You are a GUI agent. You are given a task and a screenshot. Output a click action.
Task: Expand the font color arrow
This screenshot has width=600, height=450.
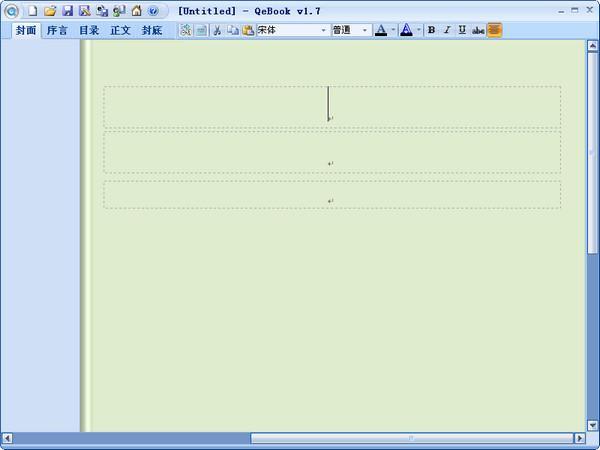(393, 30)
